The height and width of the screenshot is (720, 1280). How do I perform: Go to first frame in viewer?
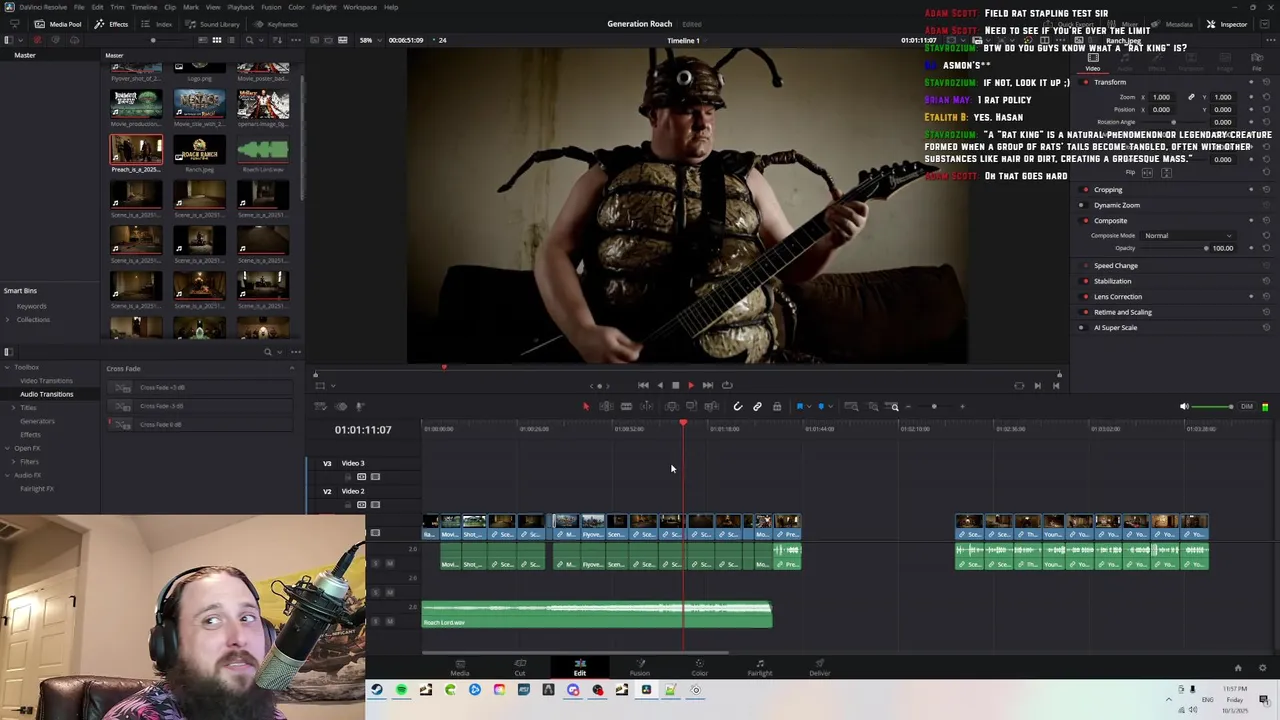643,385
